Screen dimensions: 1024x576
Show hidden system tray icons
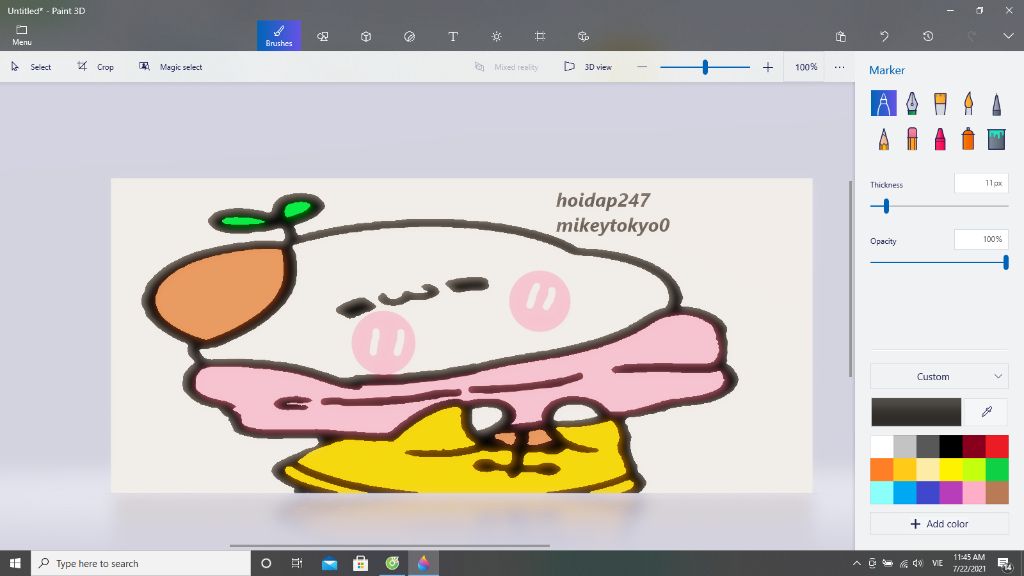coord(856,563)
